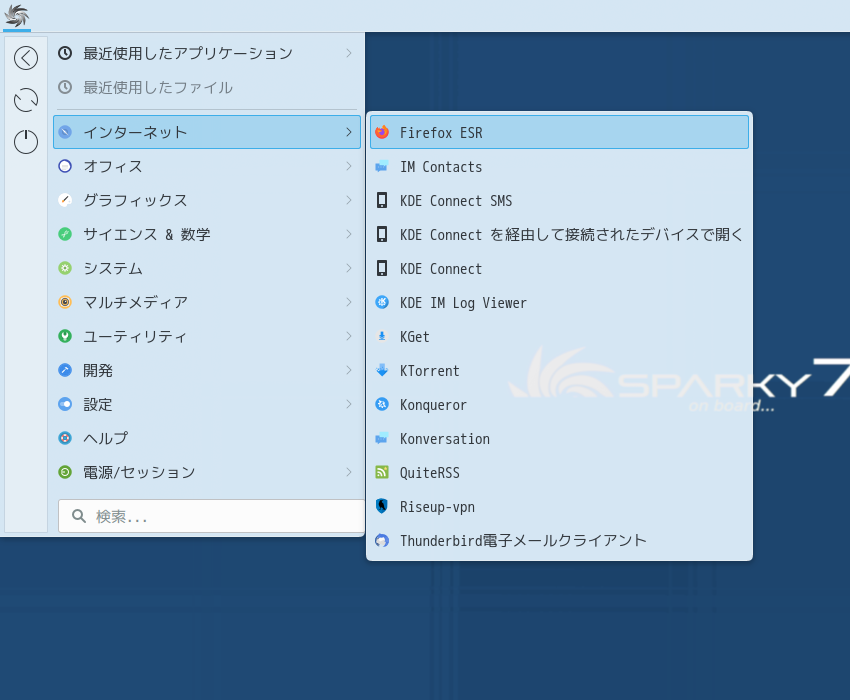The height and width of the screenshot is (700, 850).
Task: Select the 最近使用したファイル menu entry
Action: tap(207, 87)
